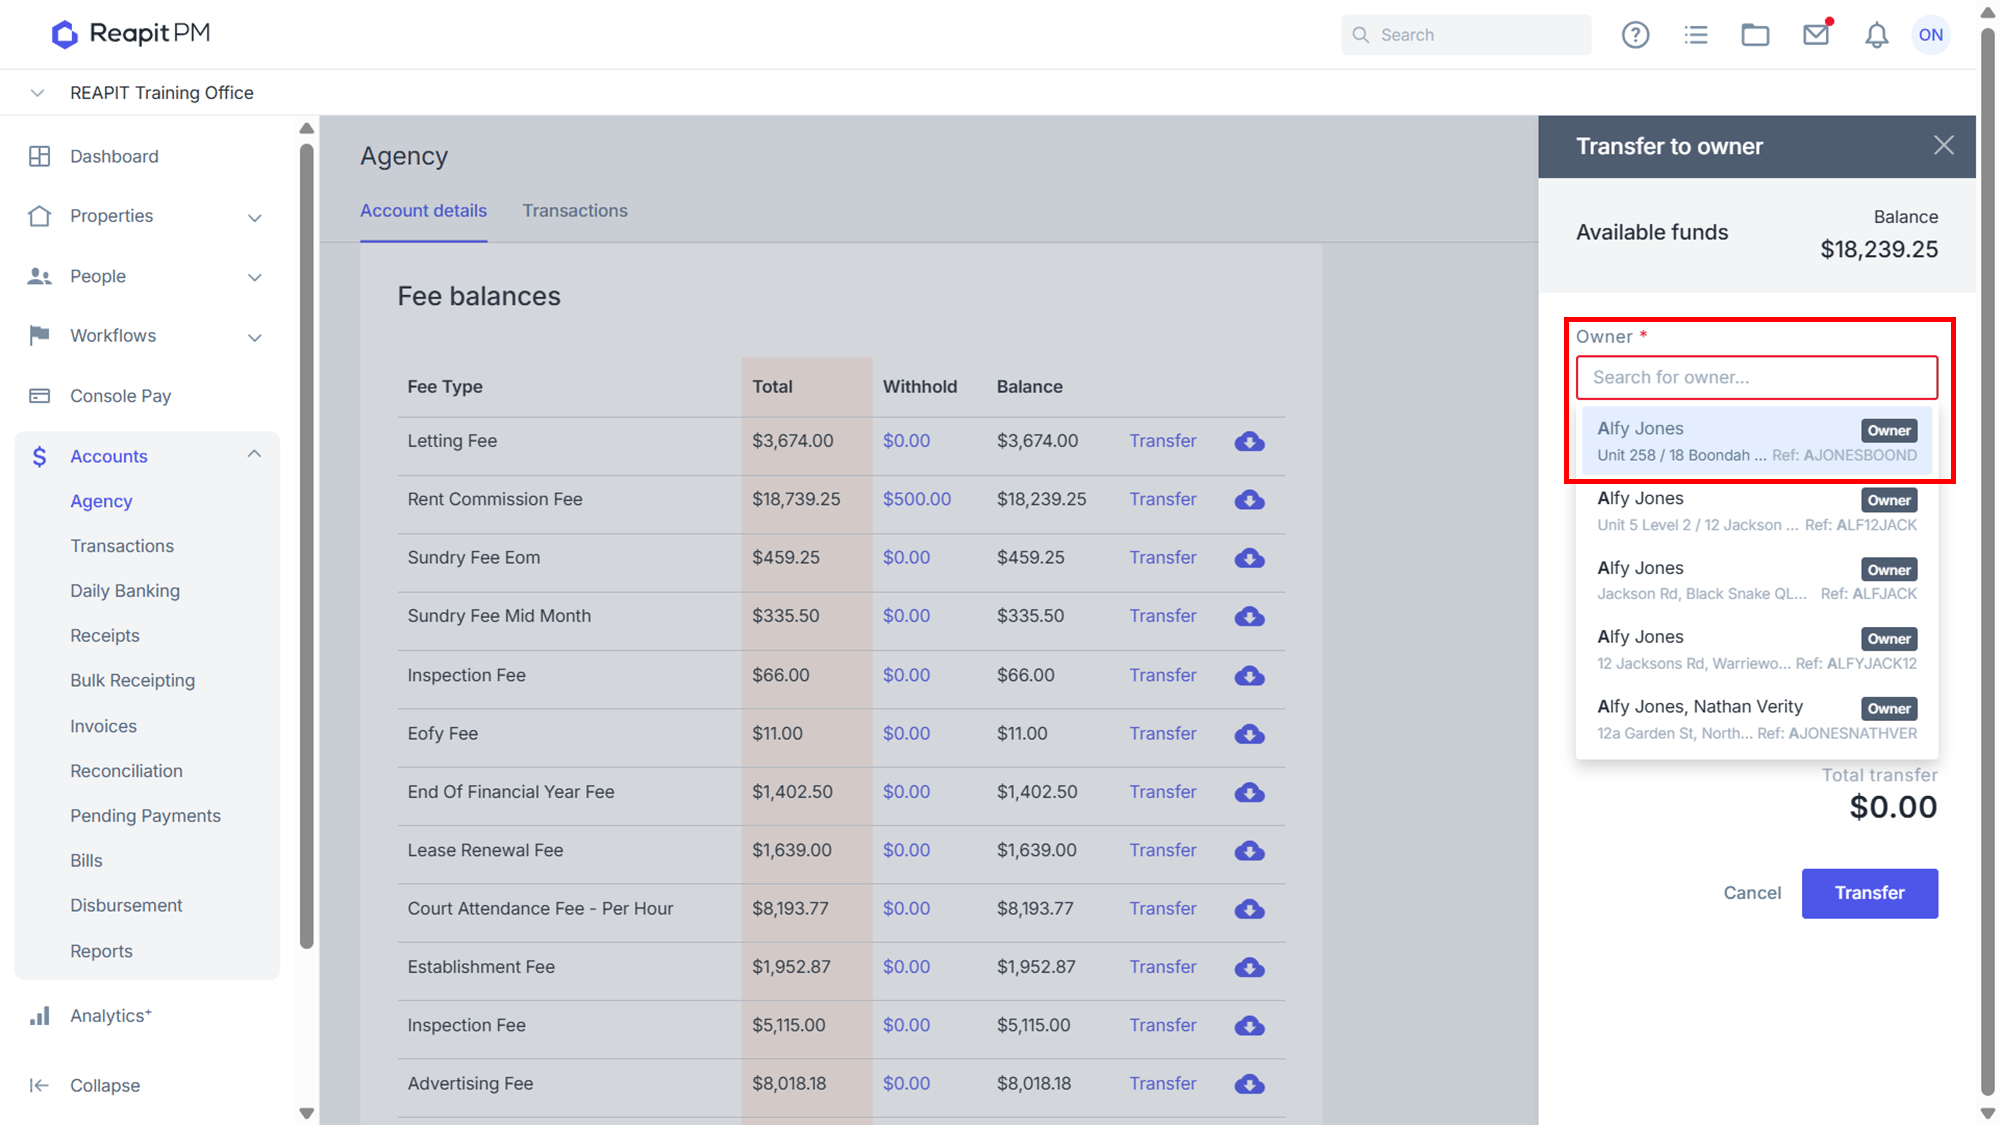The height and width of the screenshot is (1125, 2000).
Task: Open the mail envelope icon
Action: point(1816,35)
